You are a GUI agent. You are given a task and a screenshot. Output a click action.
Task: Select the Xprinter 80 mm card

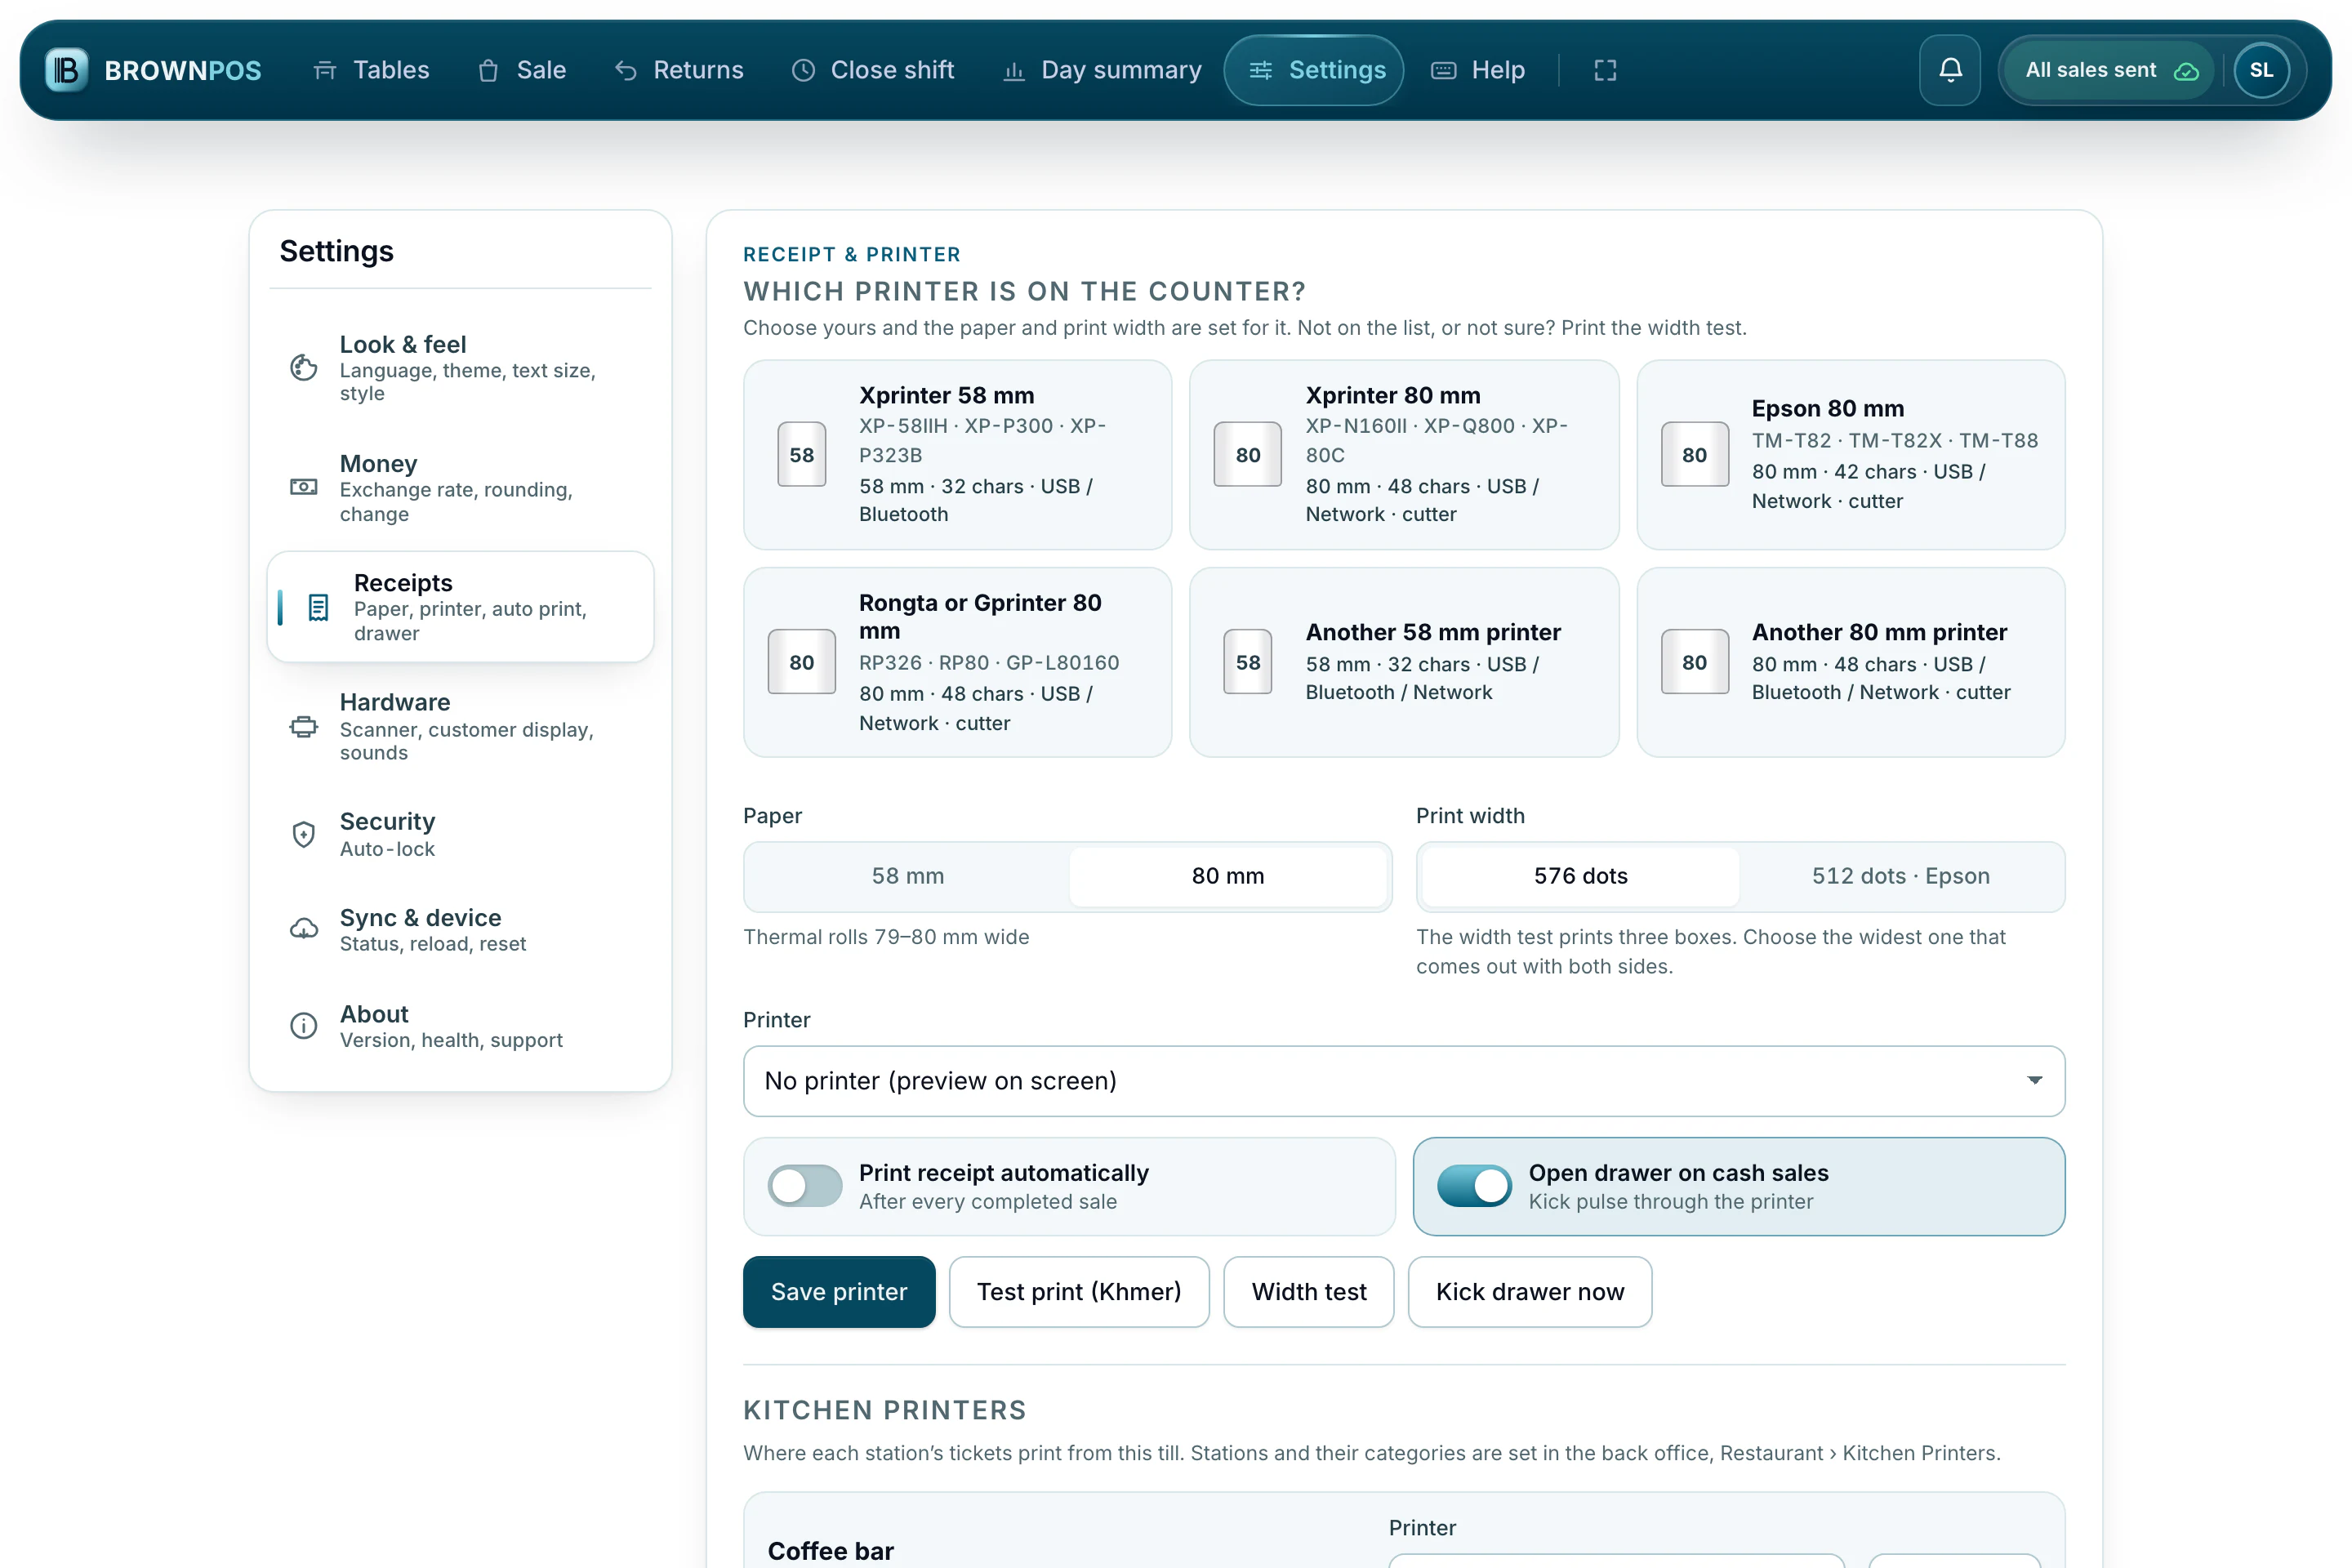coord(1404,455)
